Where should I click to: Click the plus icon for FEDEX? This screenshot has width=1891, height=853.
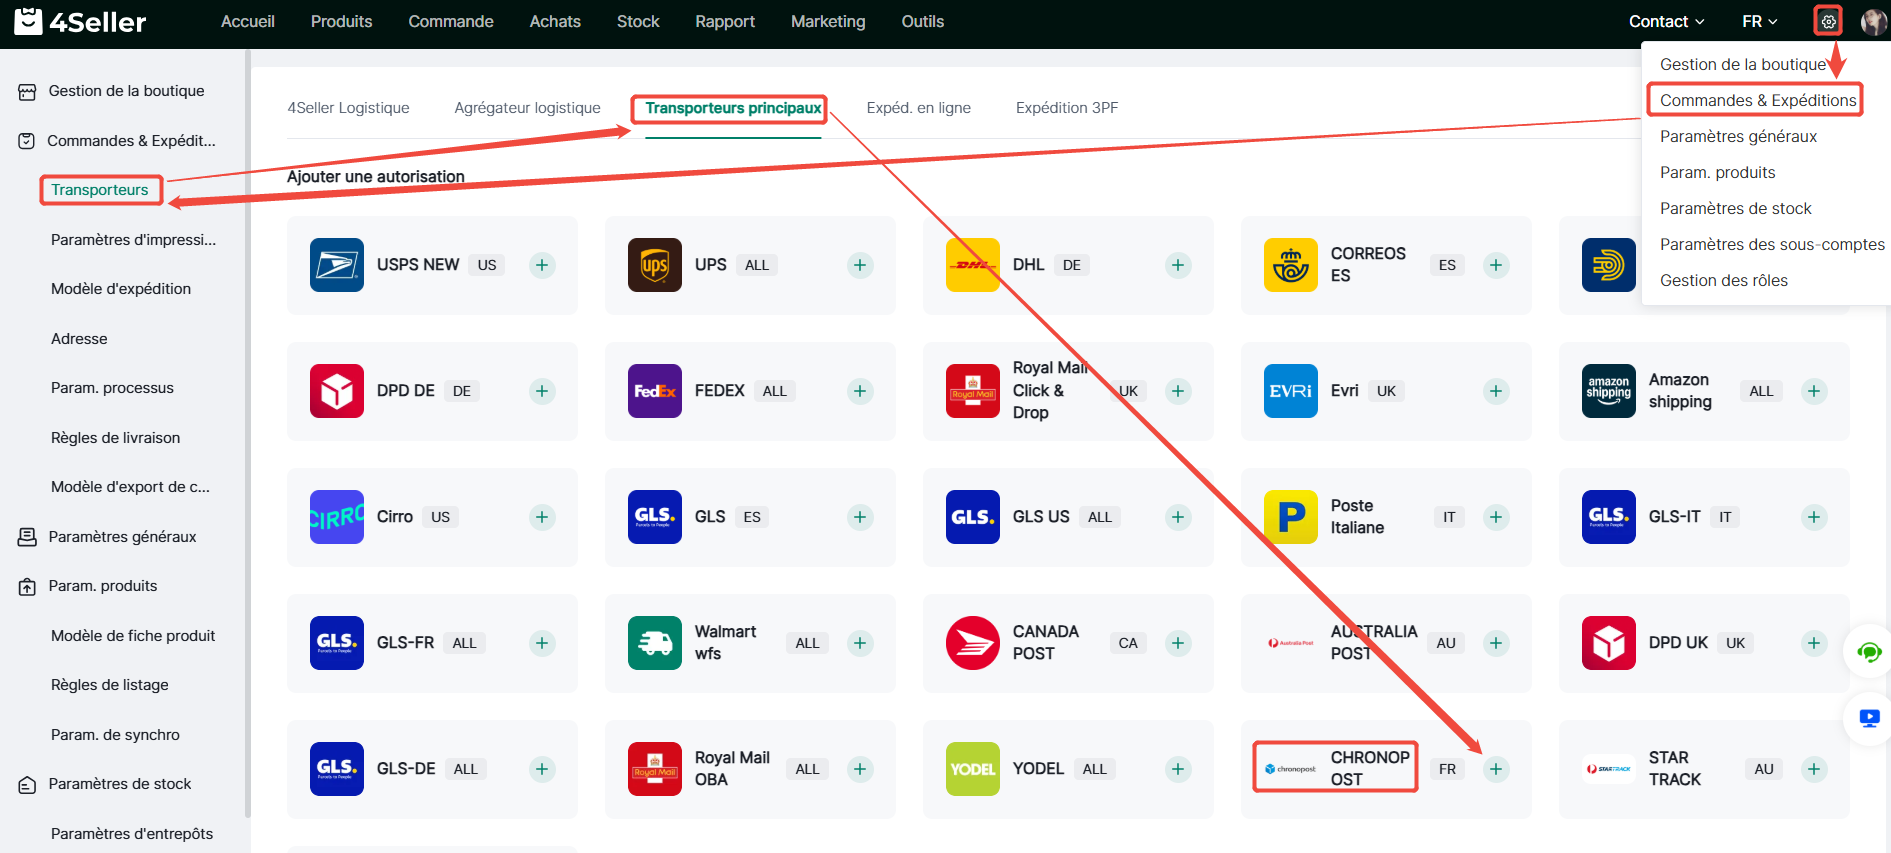860,391
